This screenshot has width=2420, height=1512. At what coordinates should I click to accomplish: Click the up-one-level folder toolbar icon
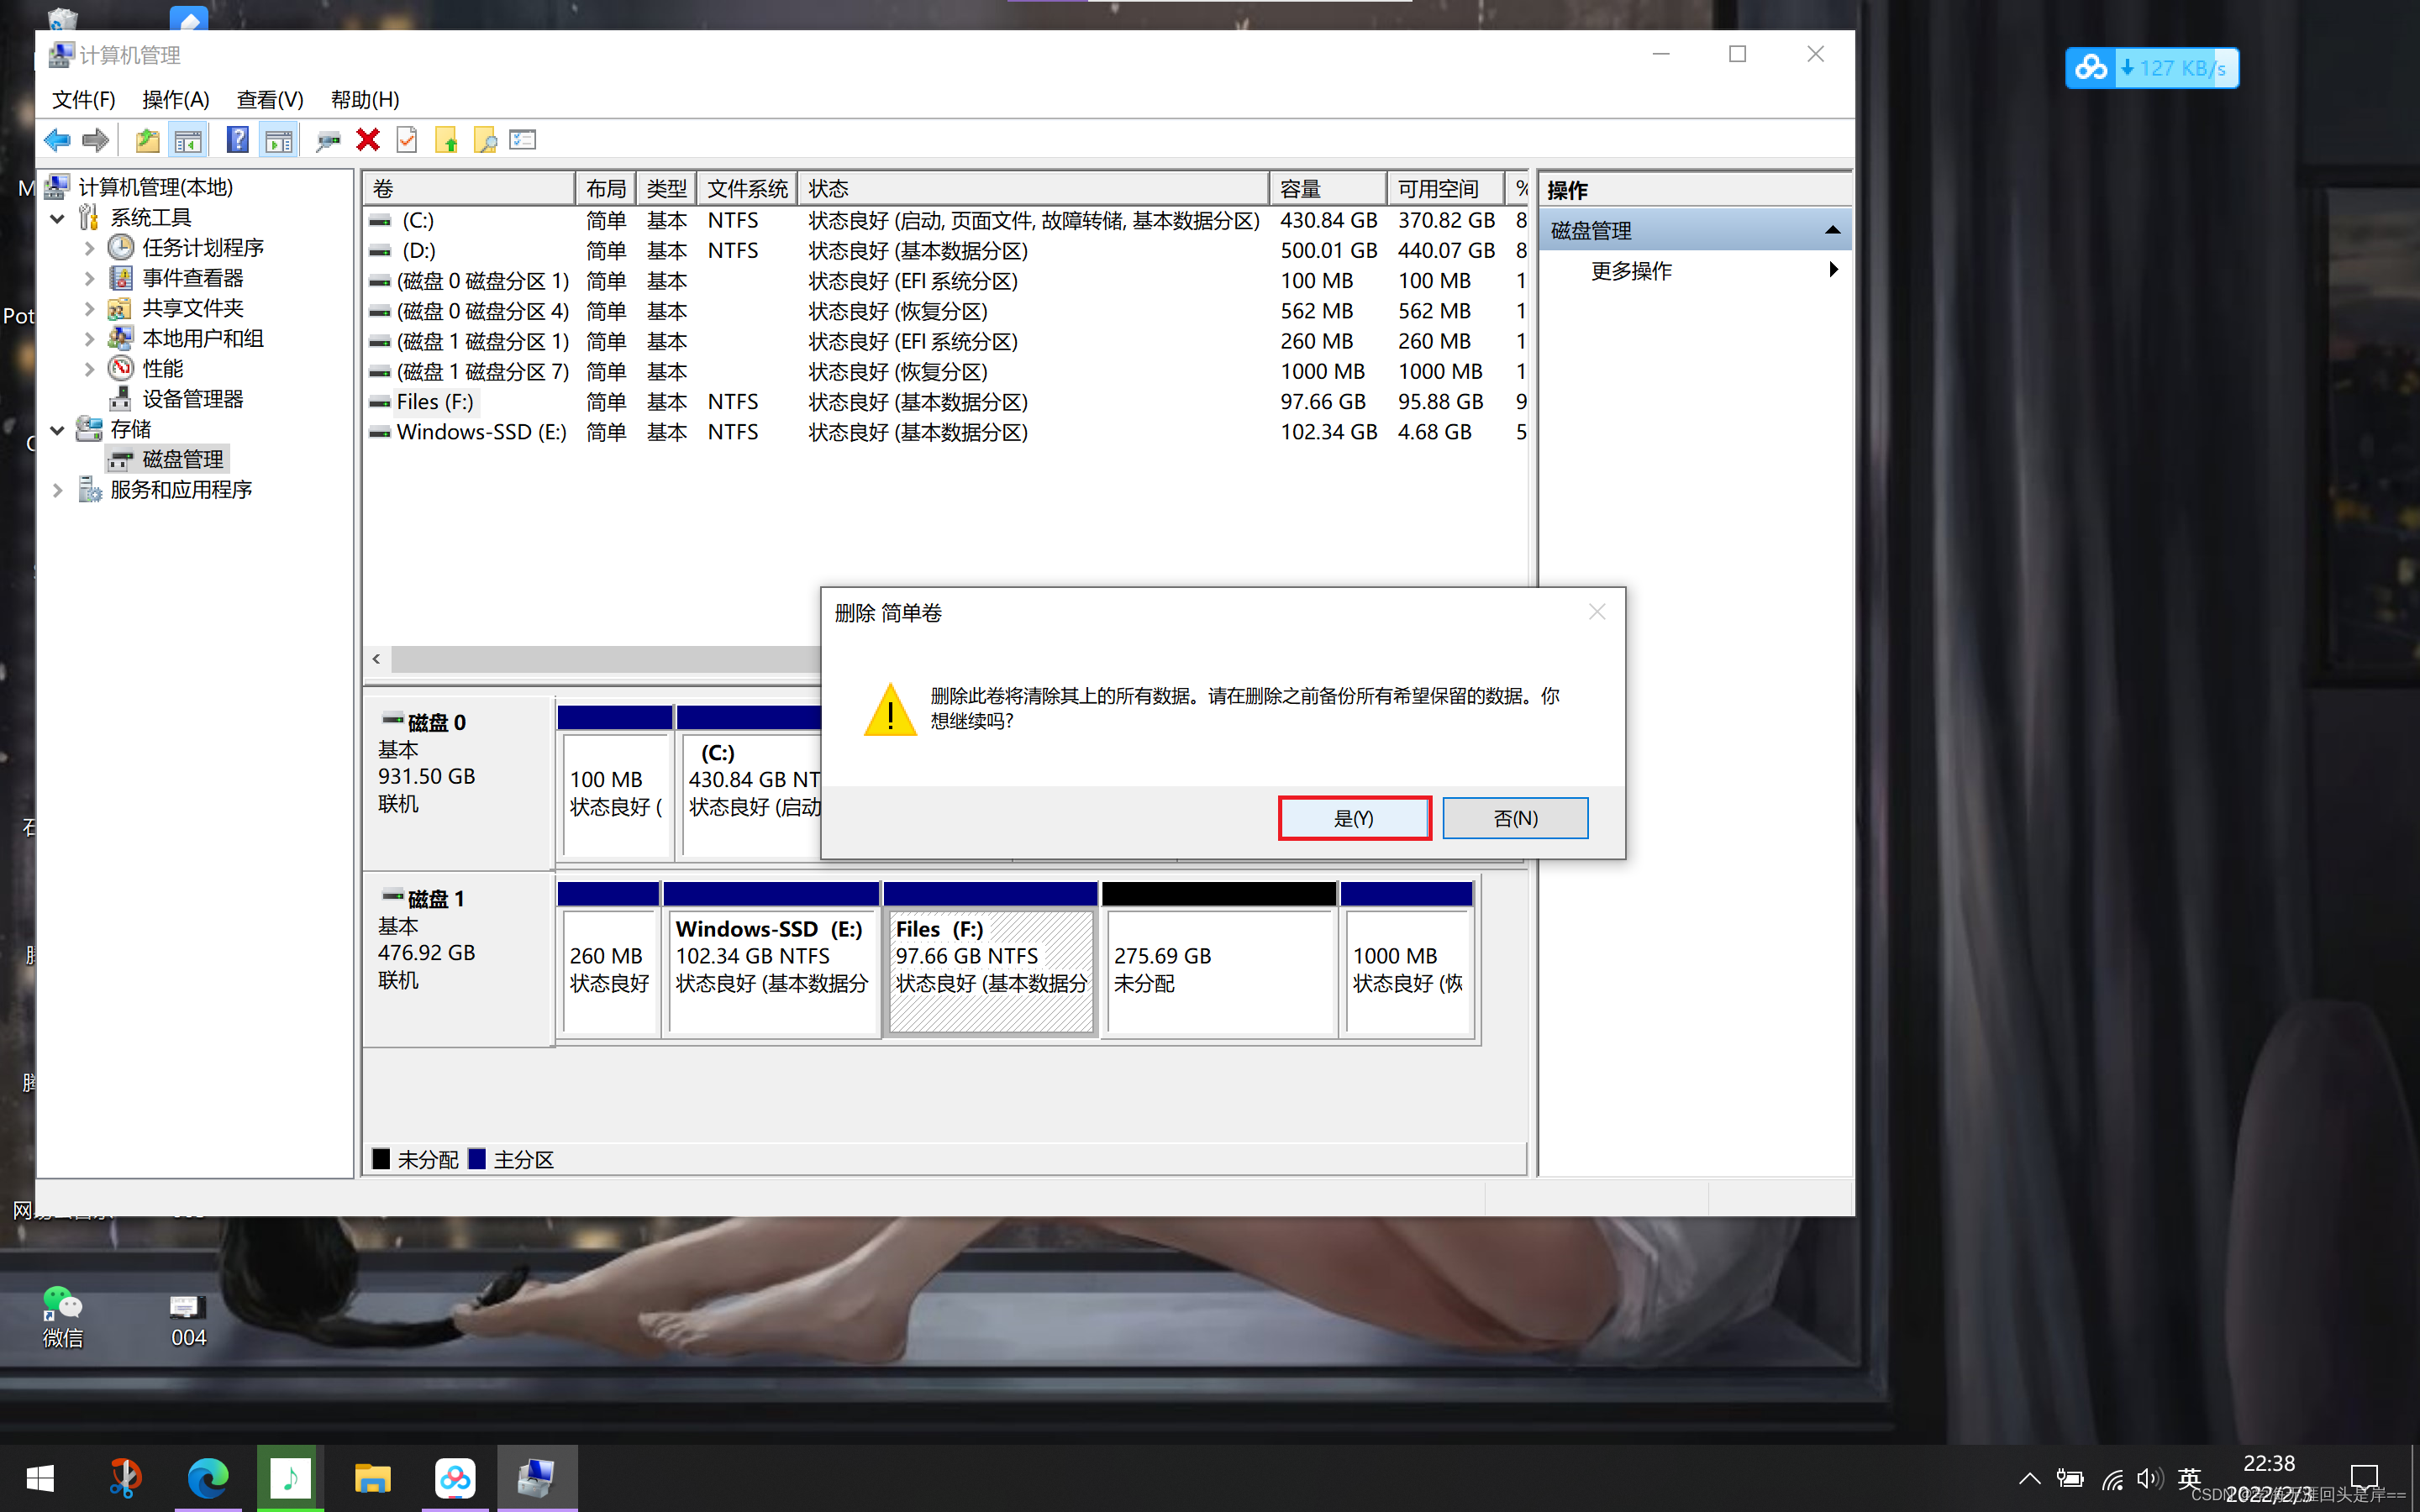click(x=147, y=140)
